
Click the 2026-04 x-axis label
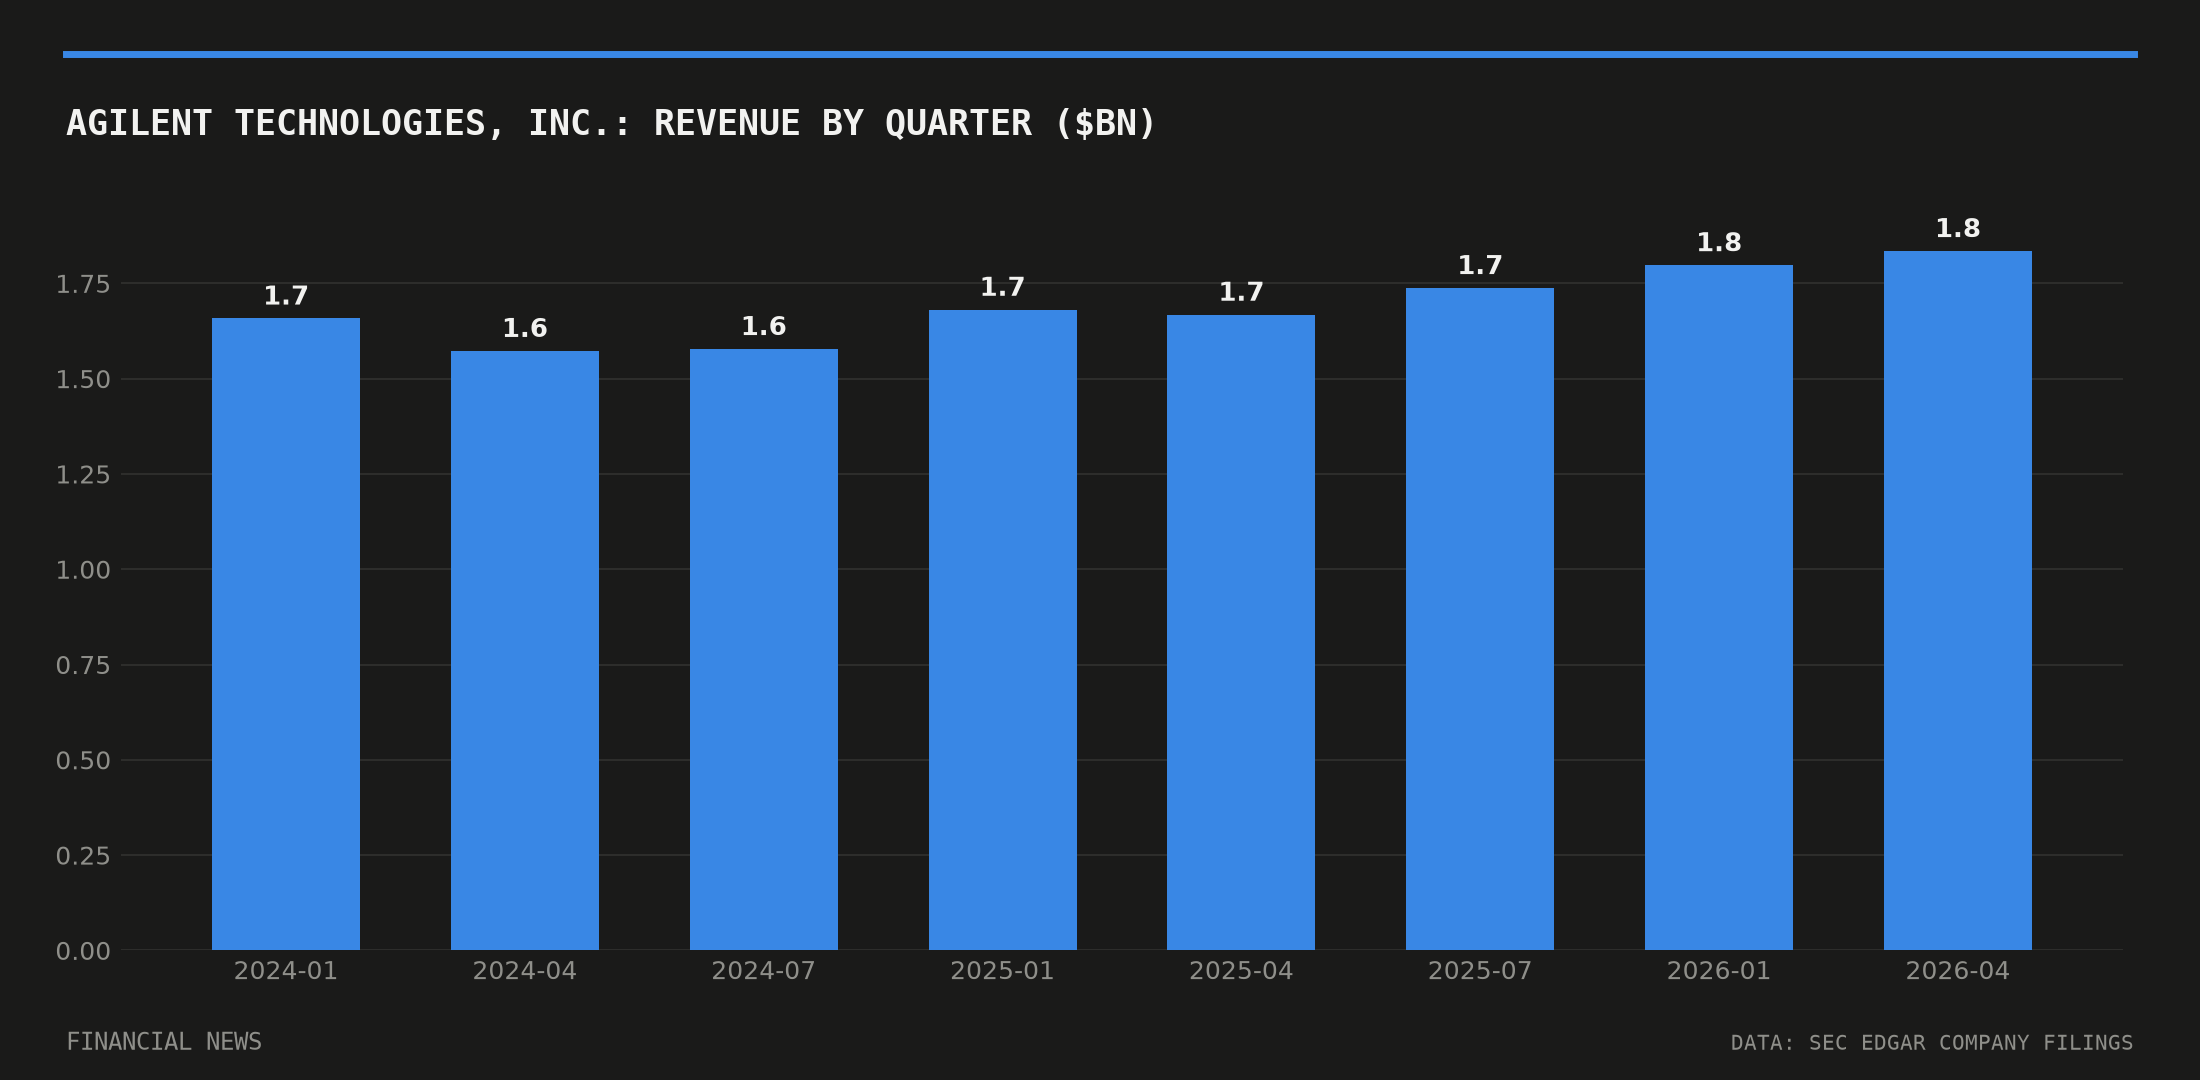point(1958,971)
